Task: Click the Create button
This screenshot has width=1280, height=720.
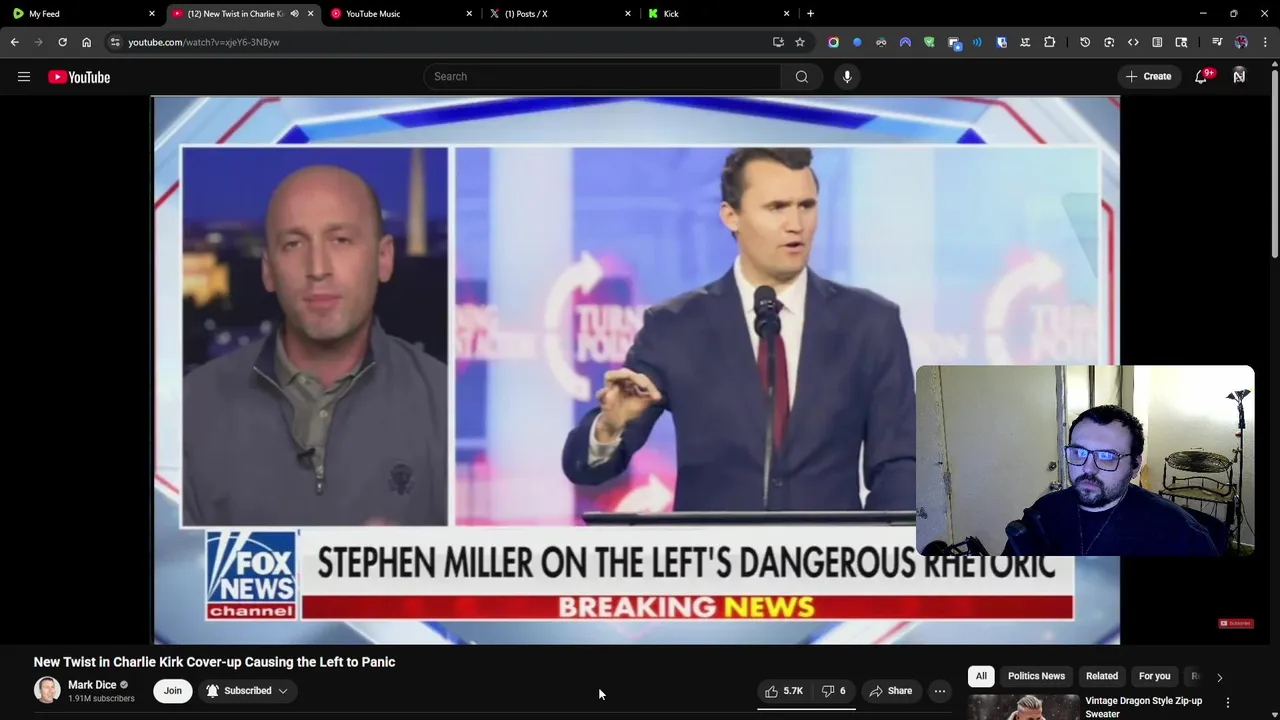Action: tap(1148, 77)
